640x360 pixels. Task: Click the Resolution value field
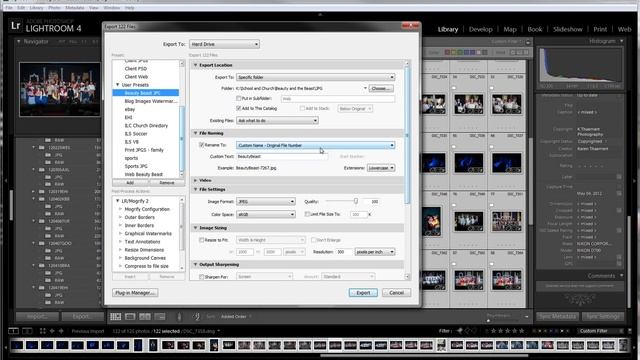tap(344, 252)
